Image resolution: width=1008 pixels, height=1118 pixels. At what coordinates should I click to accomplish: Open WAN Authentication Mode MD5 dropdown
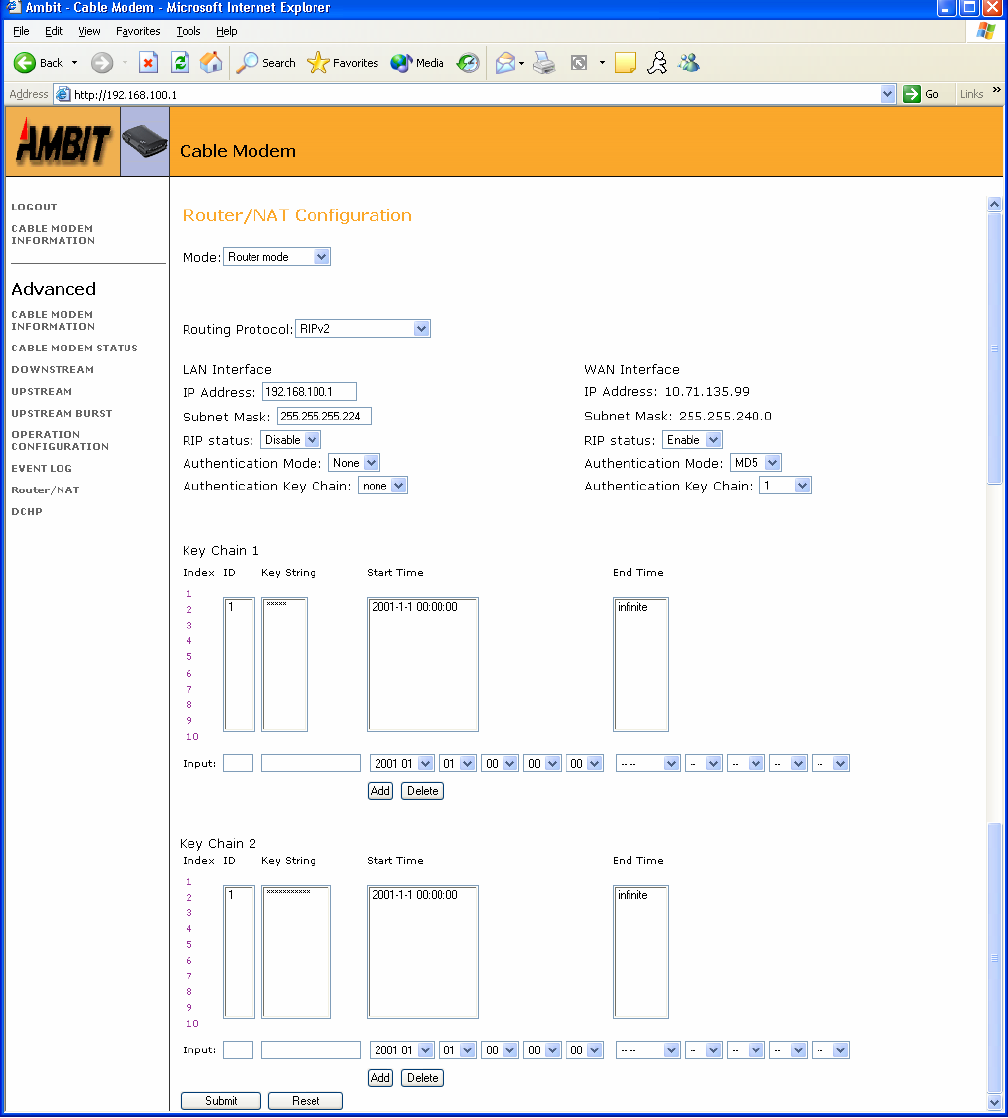point(755,463)
